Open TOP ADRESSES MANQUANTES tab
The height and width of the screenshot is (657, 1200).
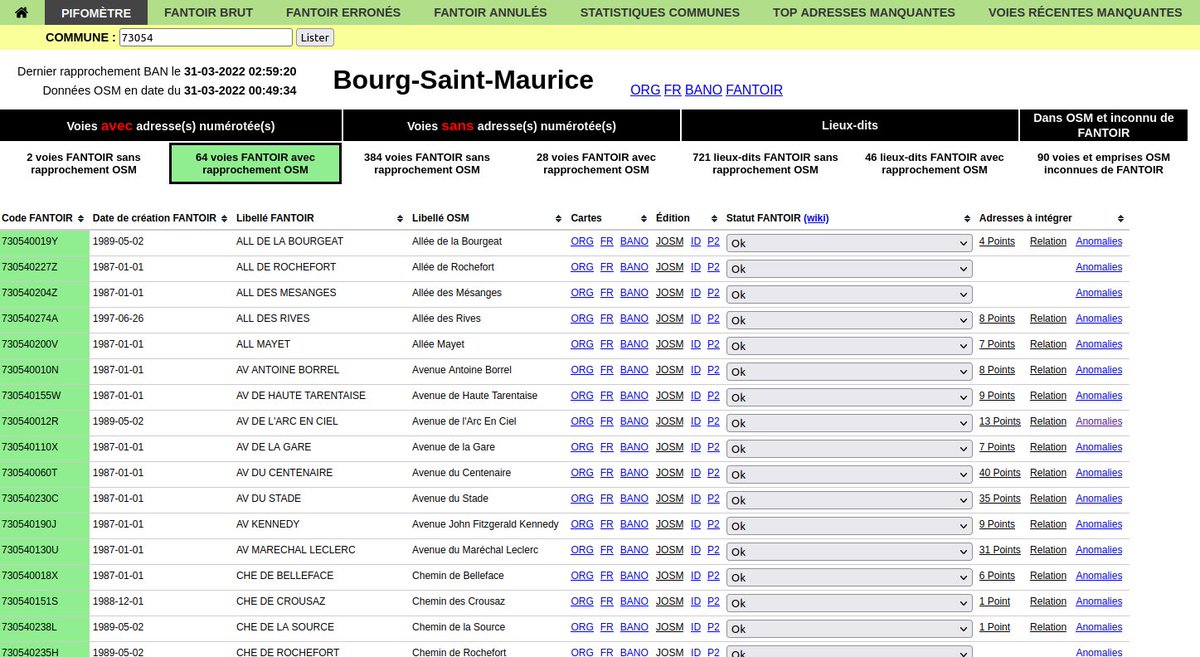point(864,12)
